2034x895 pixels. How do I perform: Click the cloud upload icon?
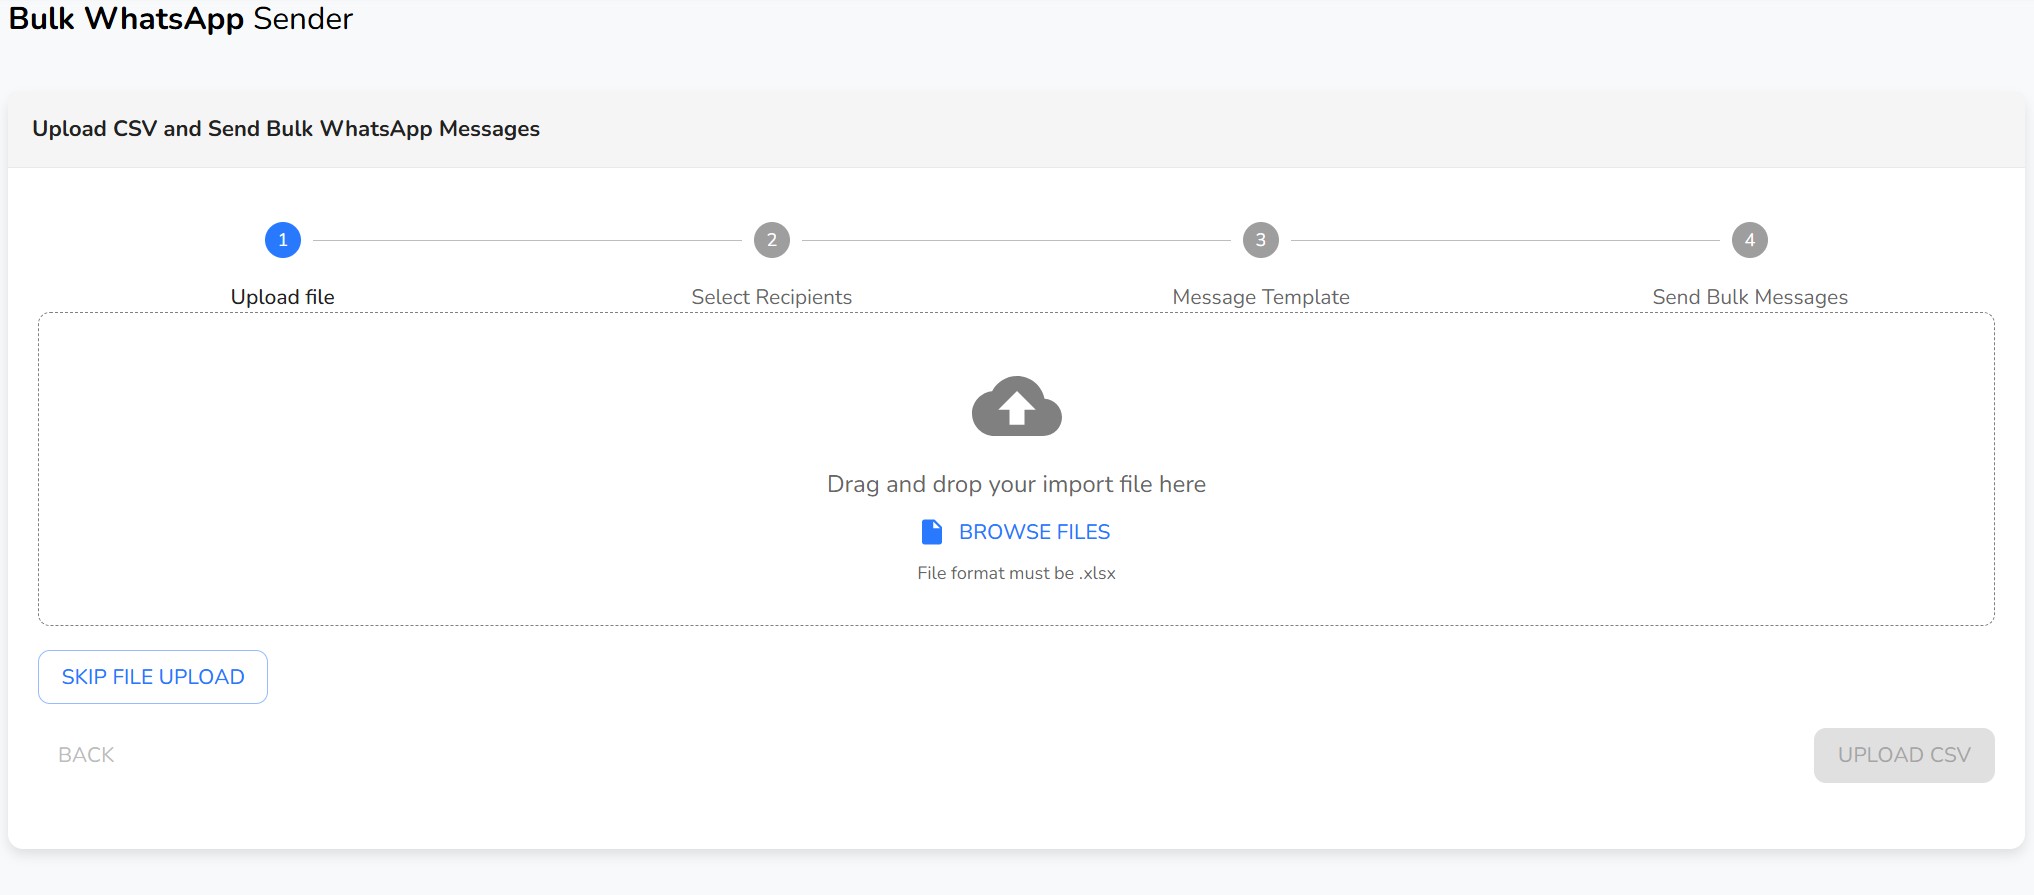[1016, 407]
